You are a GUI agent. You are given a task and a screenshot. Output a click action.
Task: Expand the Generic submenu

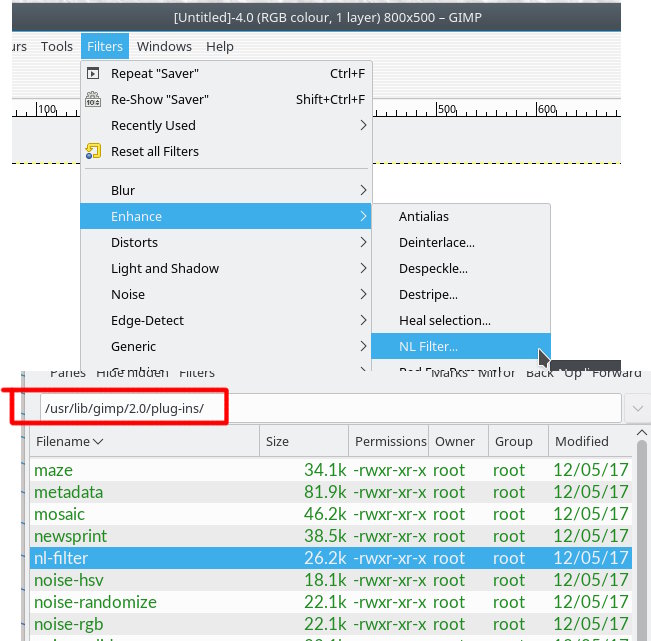click(226, 346)
